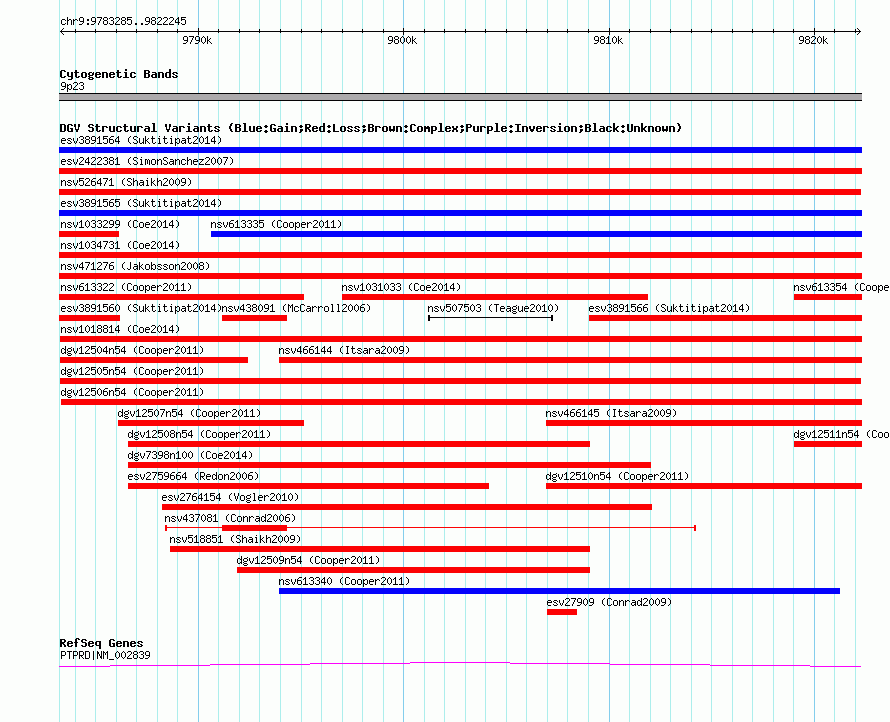
Task: Select esv3891560 (Suktitipat2014) label
Action: tap(140, 308)
